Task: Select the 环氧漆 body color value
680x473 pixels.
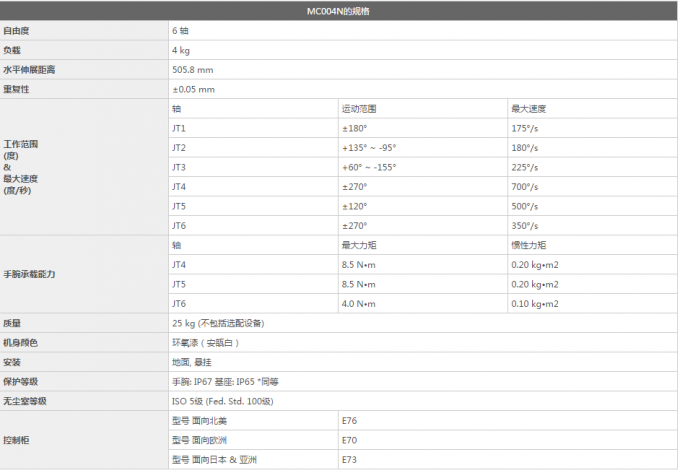Action: pos(204,343)
